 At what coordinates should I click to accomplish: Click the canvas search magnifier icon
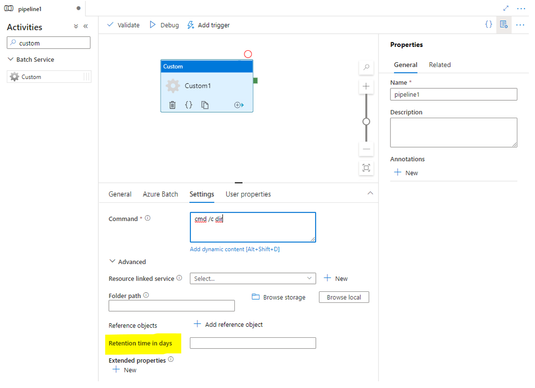(366, 67)
